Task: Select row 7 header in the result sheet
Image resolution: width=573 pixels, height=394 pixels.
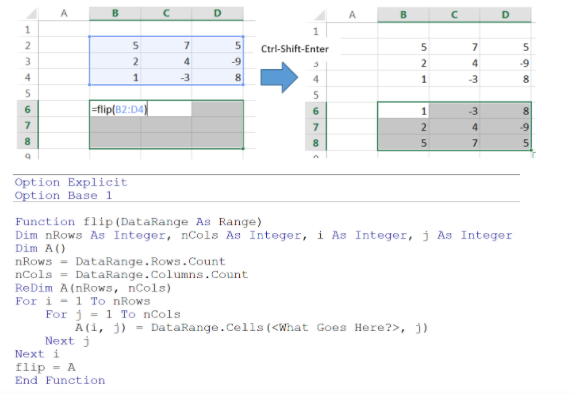Action: pyautogui.click(x=316, y=127)
